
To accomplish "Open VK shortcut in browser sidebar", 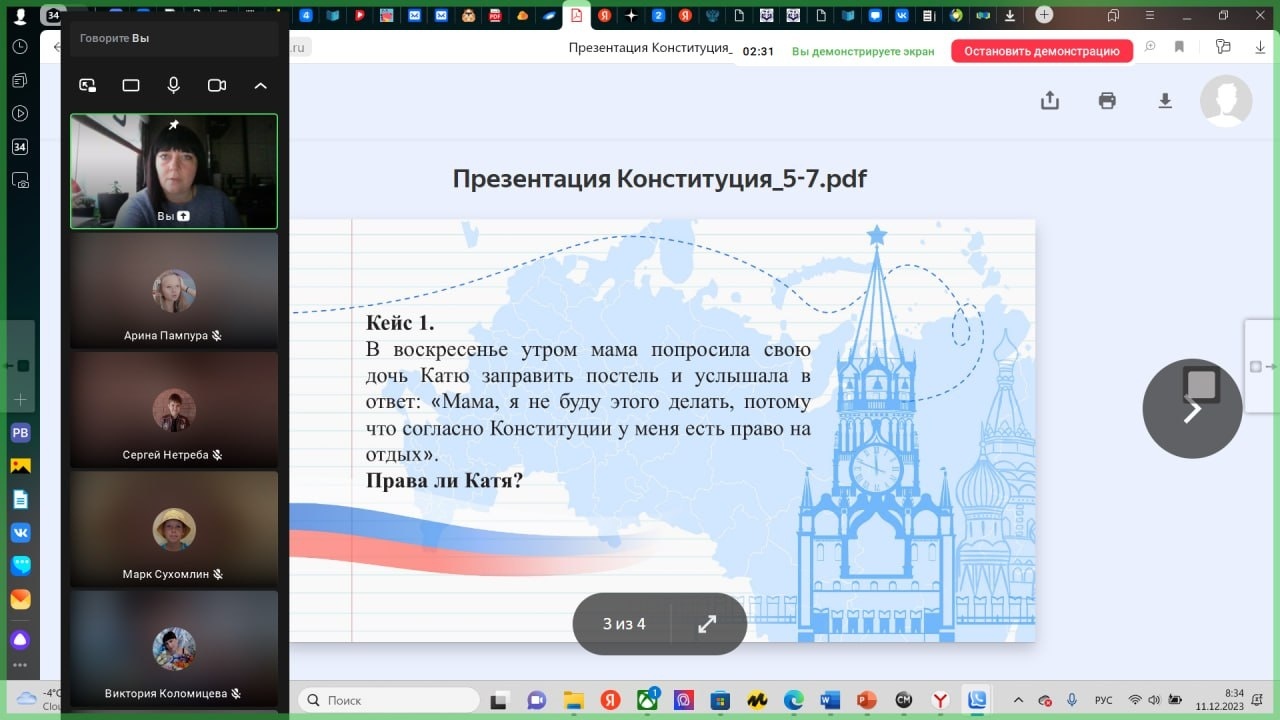I will [20, 532].
